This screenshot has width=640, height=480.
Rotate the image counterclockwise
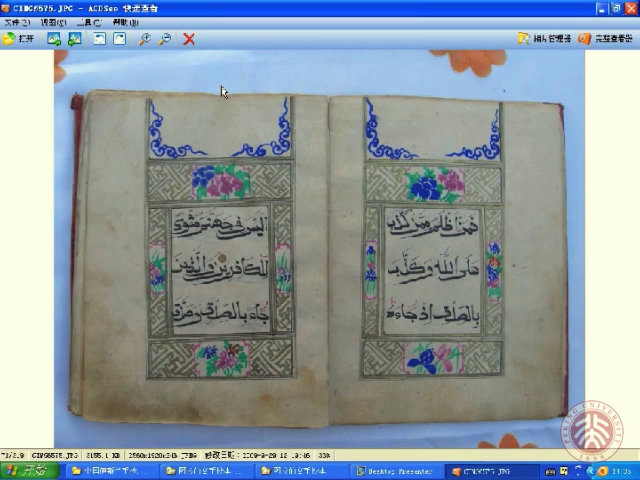click(99, 39)
